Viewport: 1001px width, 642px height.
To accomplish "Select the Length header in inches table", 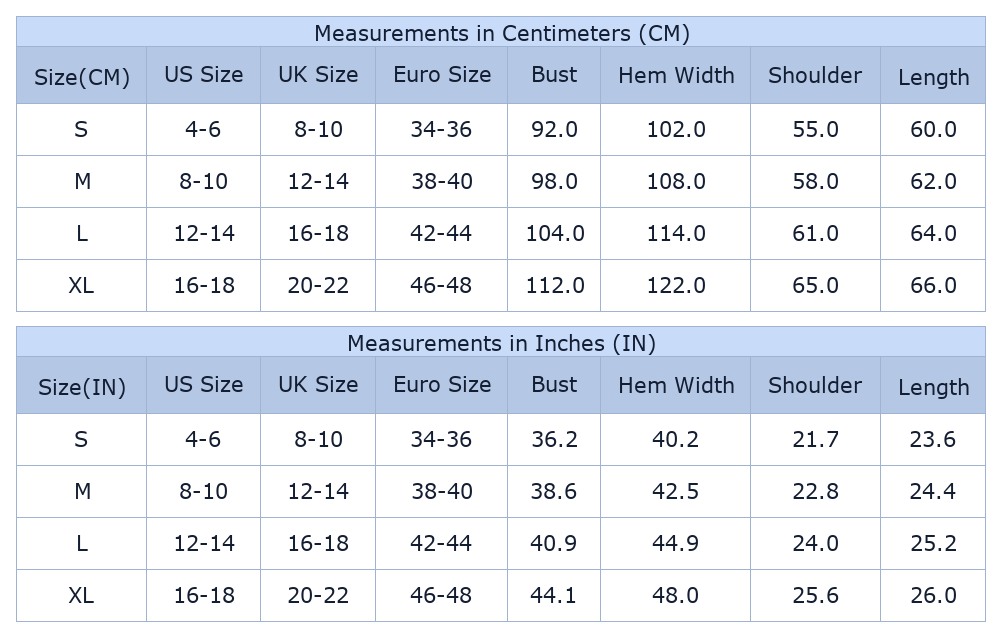I will 933,387.
